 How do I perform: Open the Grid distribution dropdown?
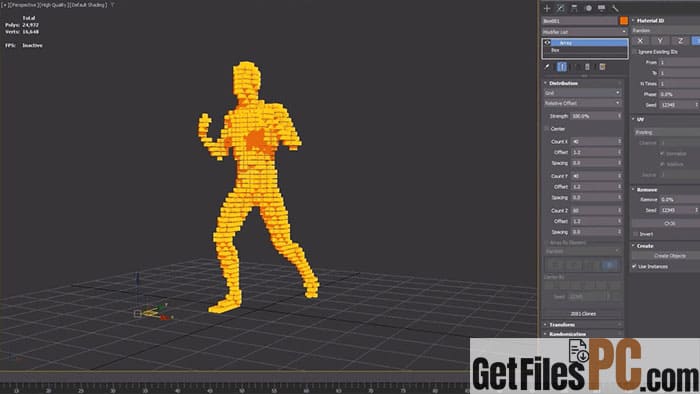coord(582,93)
